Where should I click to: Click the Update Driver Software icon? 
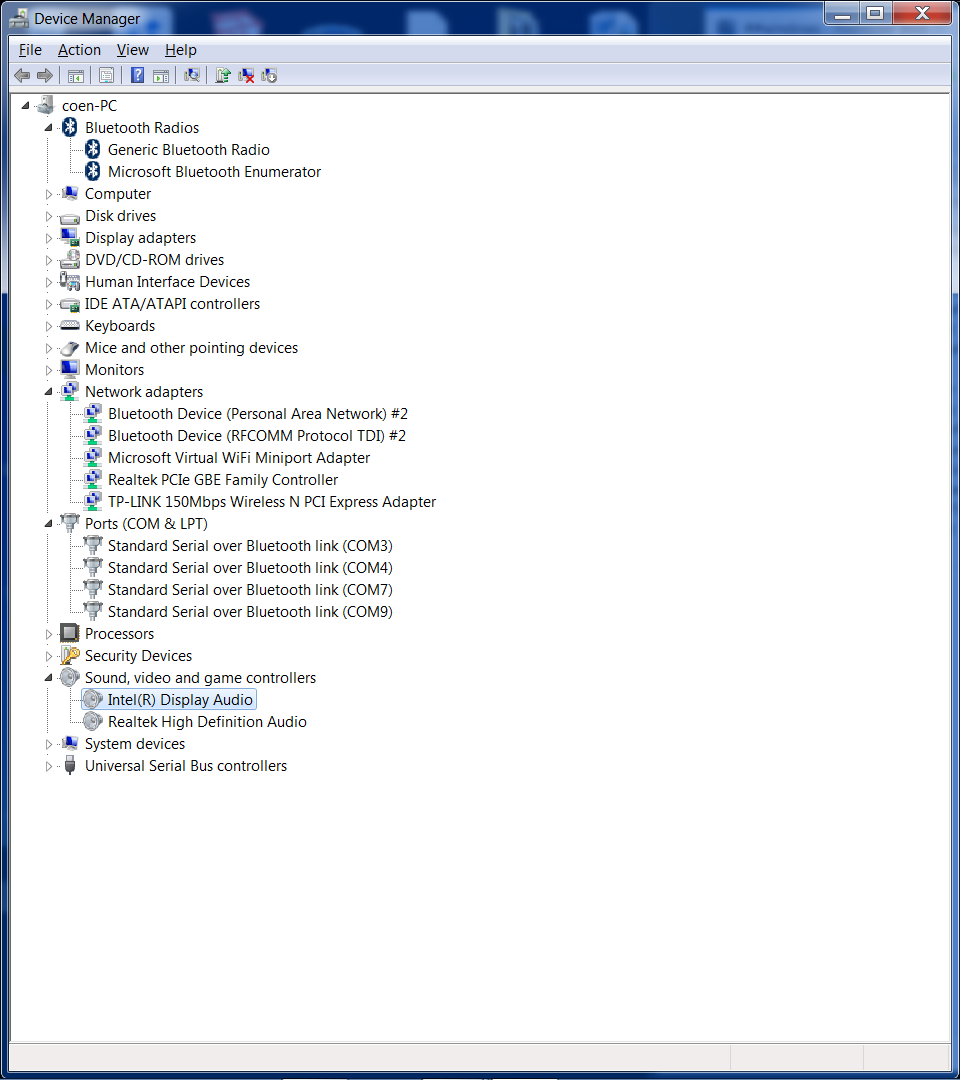222,76
